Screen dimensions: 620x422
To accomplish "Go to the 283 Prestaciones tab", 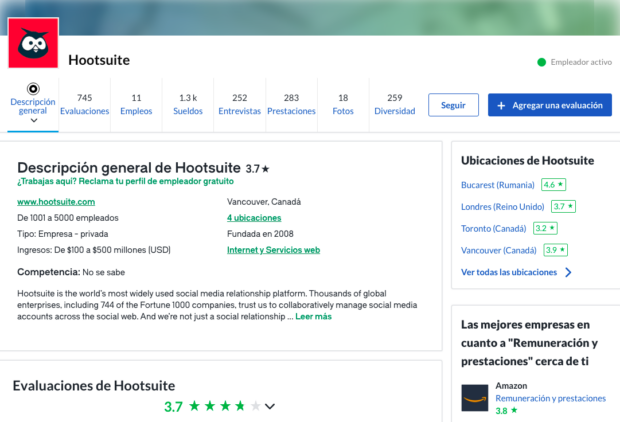I will tap(291, 104).
